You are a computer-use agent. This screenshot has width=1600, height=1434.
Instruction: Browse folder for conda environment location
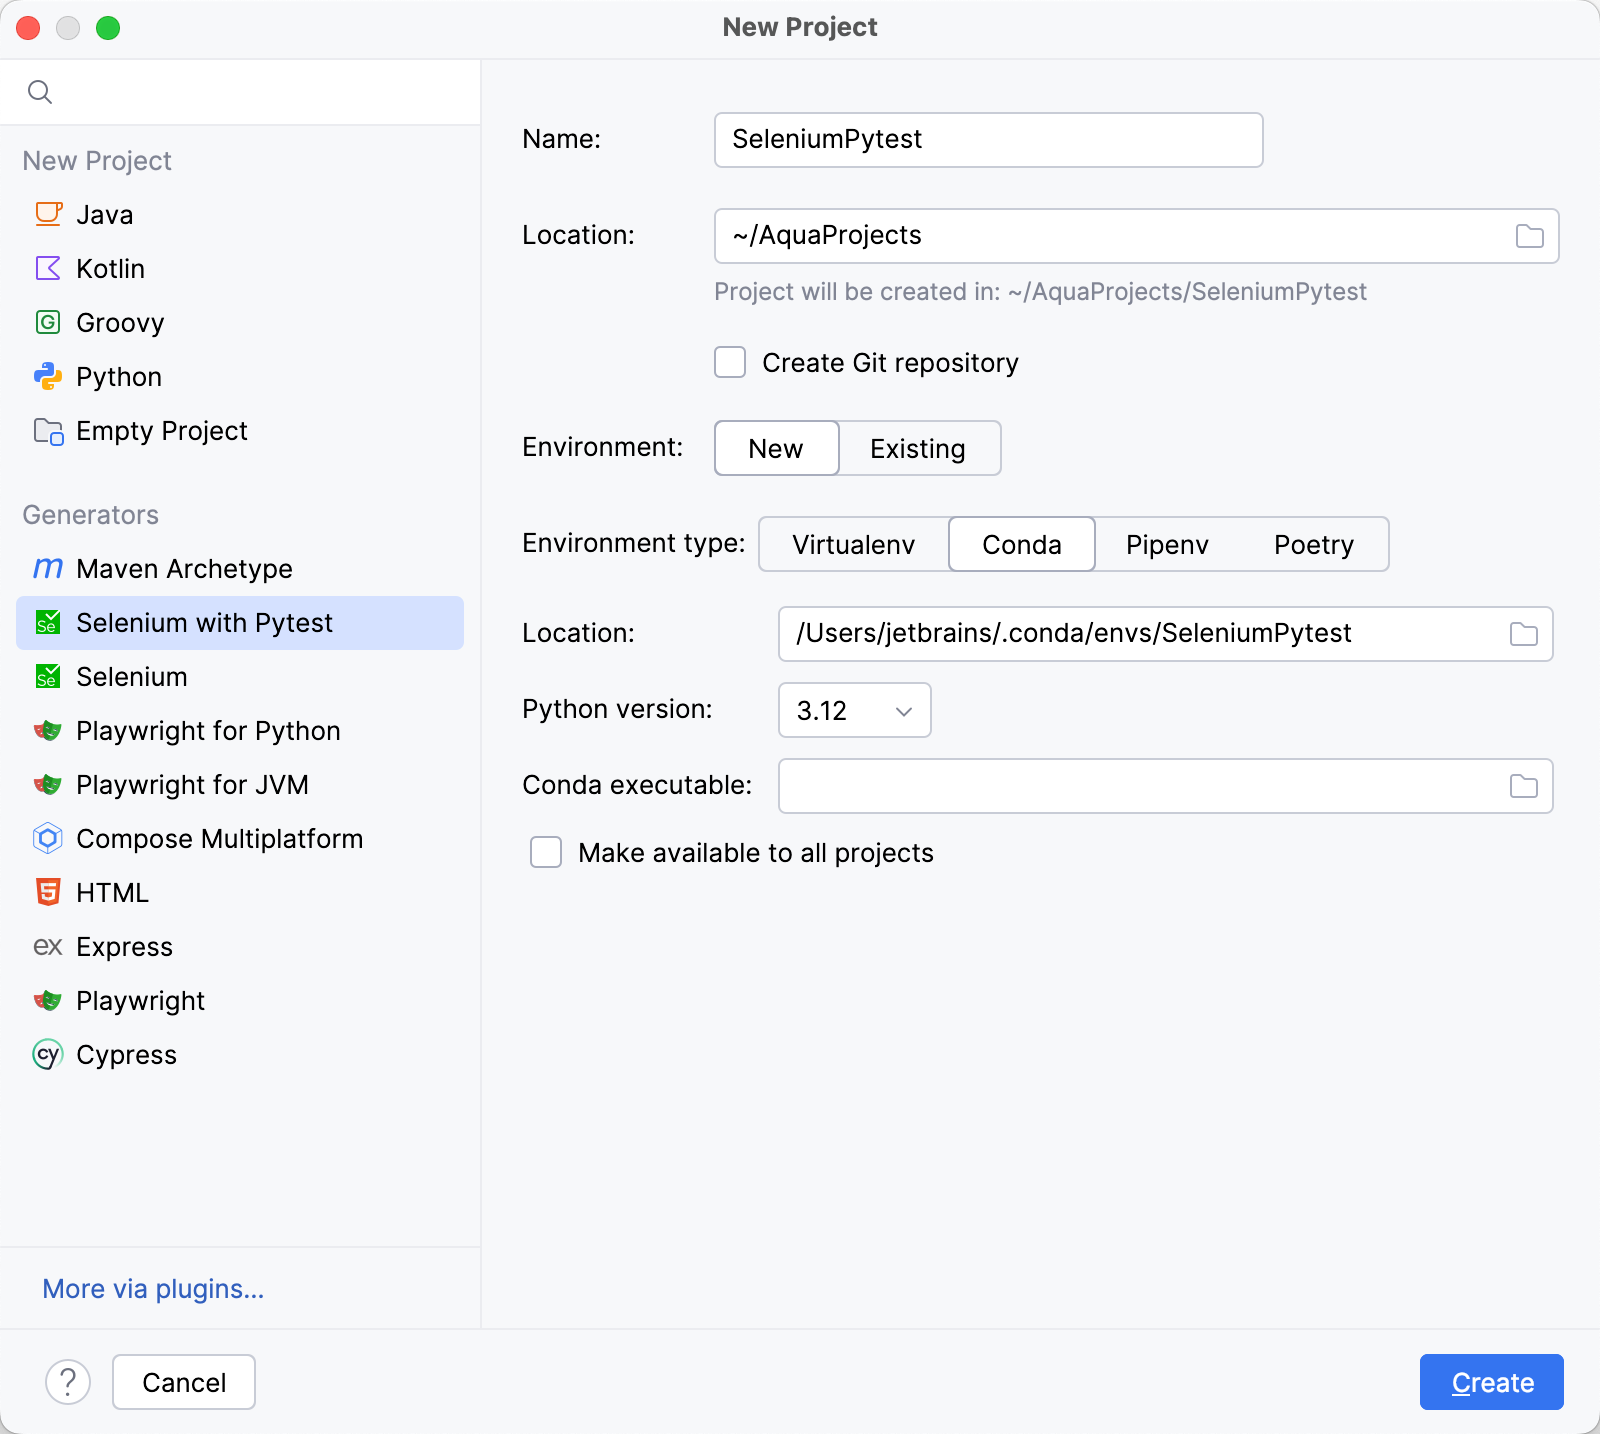[x=1524, y=634]
